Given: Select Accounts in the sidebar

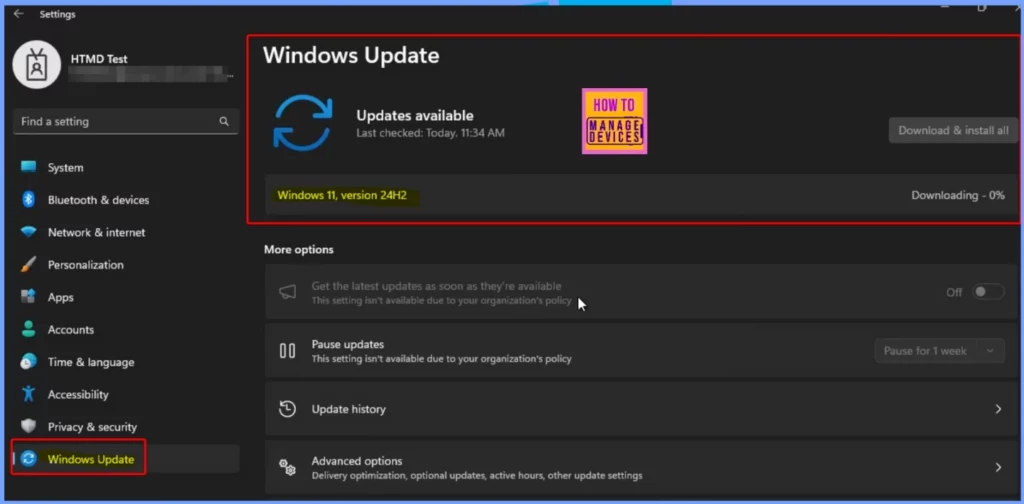Looking at the screenshot, I should [126, 330].
